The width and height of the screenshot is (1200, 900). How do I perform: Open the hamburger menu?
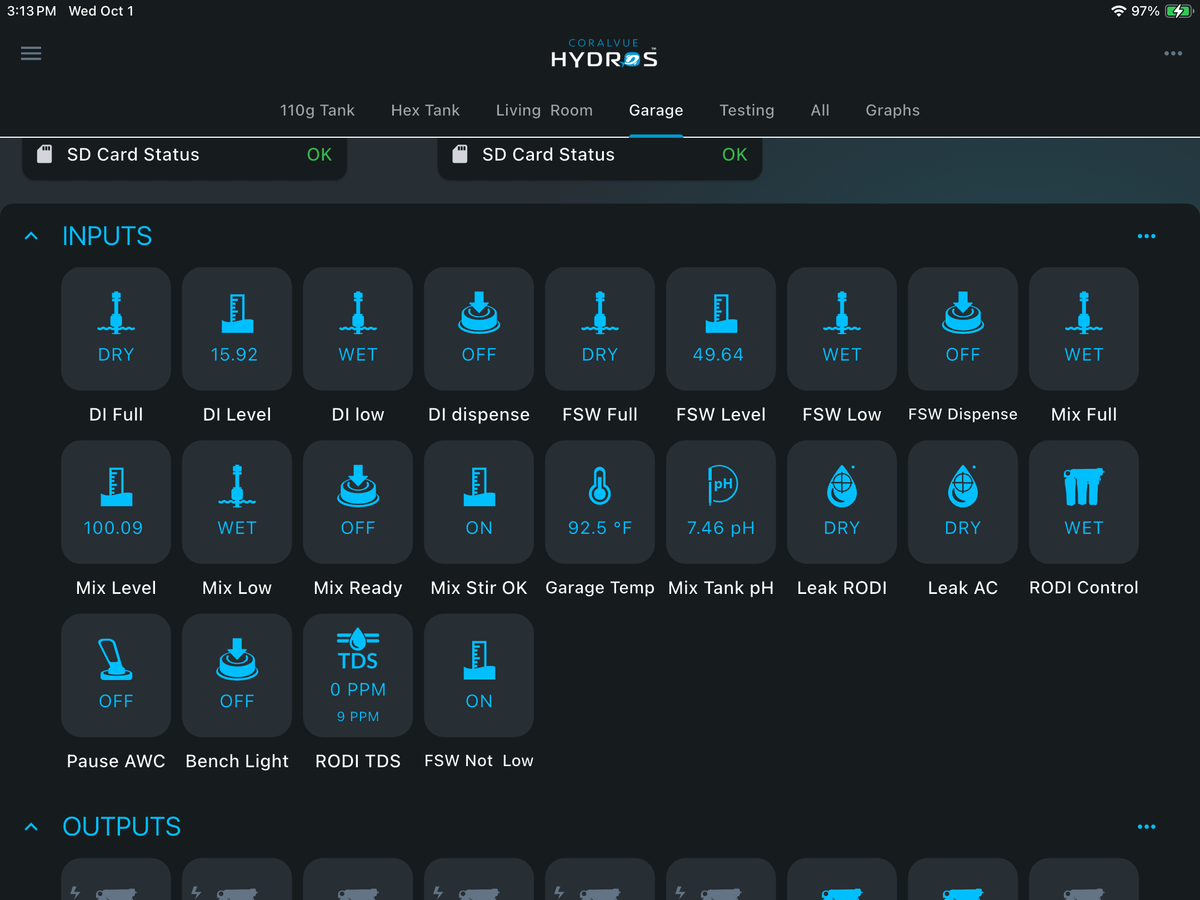click(31, 53)
